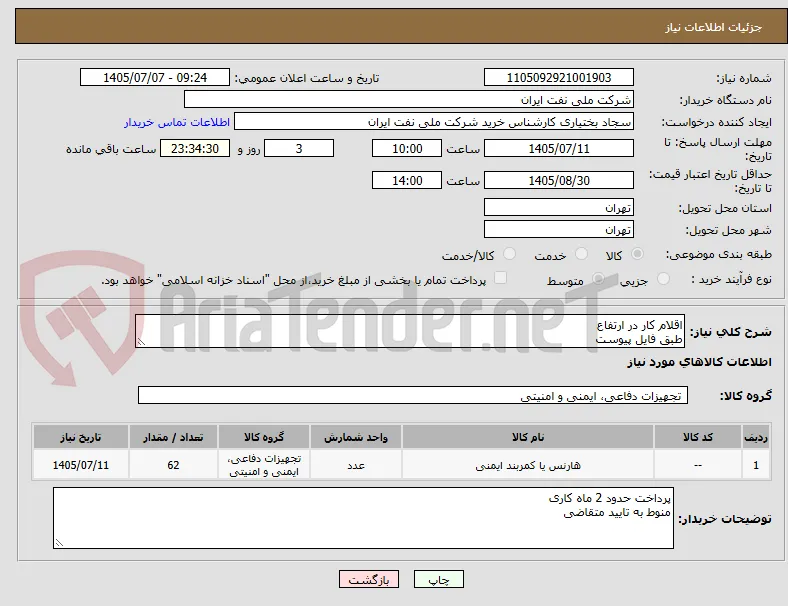This screenshot has height=606, width=788.
Task: Click the table group cell تجهیزات دفاعی، ایمنی و امنیتی
Action: tap(264, 465)
